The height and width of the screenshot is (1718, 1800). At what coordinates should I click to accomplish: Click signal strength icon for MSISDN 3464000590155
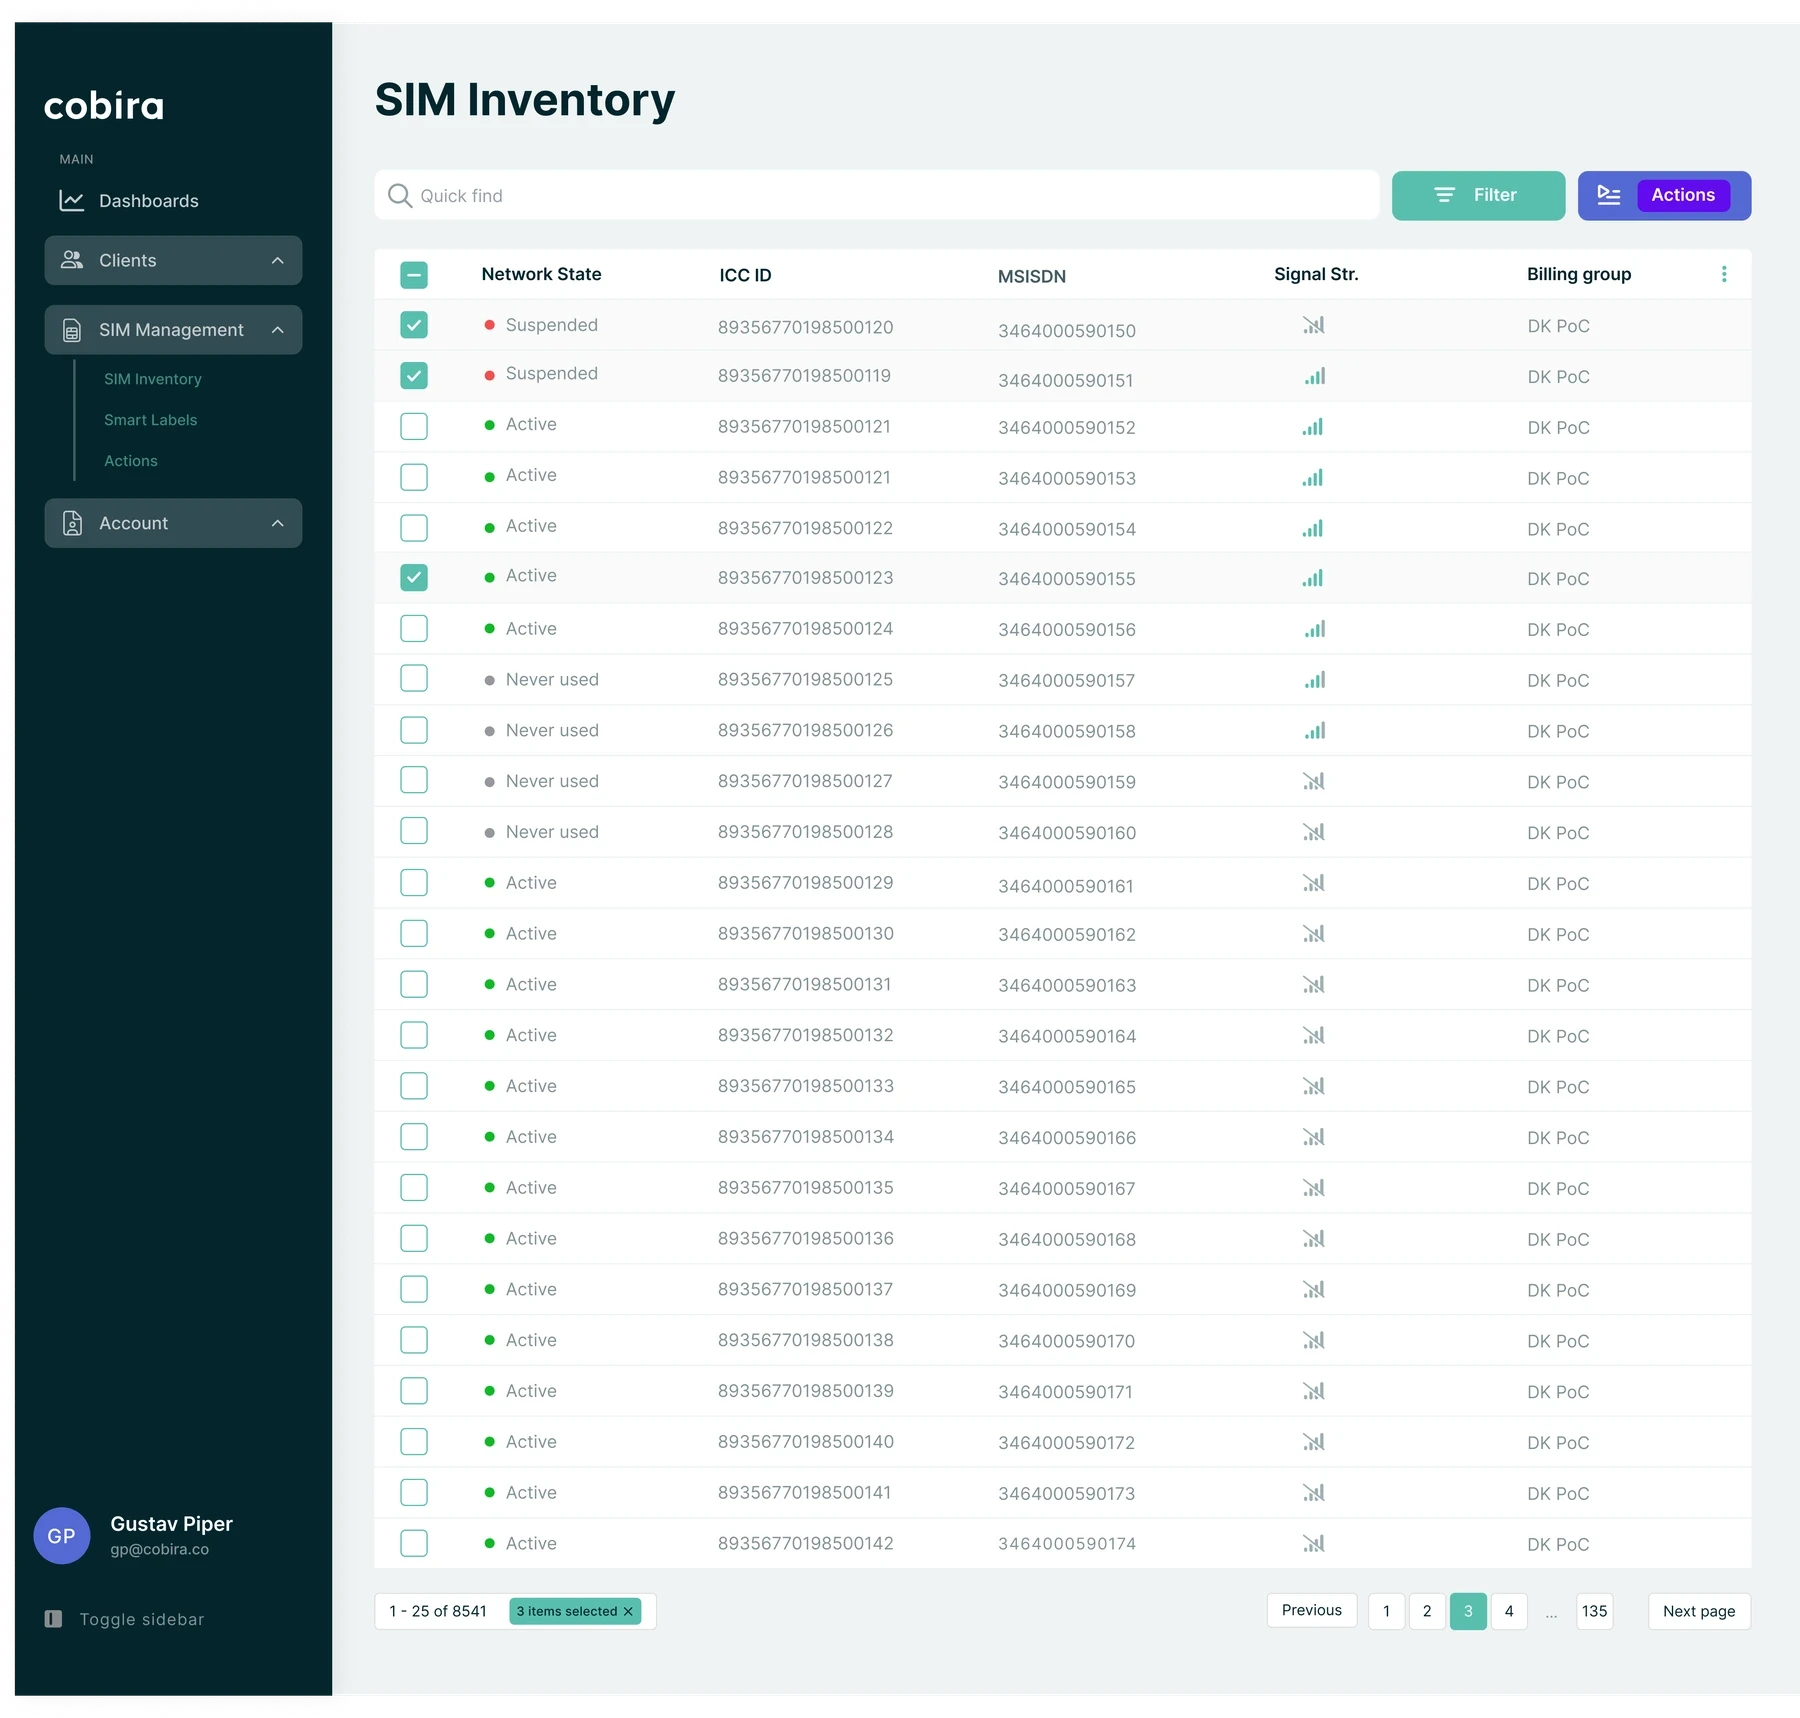point(1313,578)
